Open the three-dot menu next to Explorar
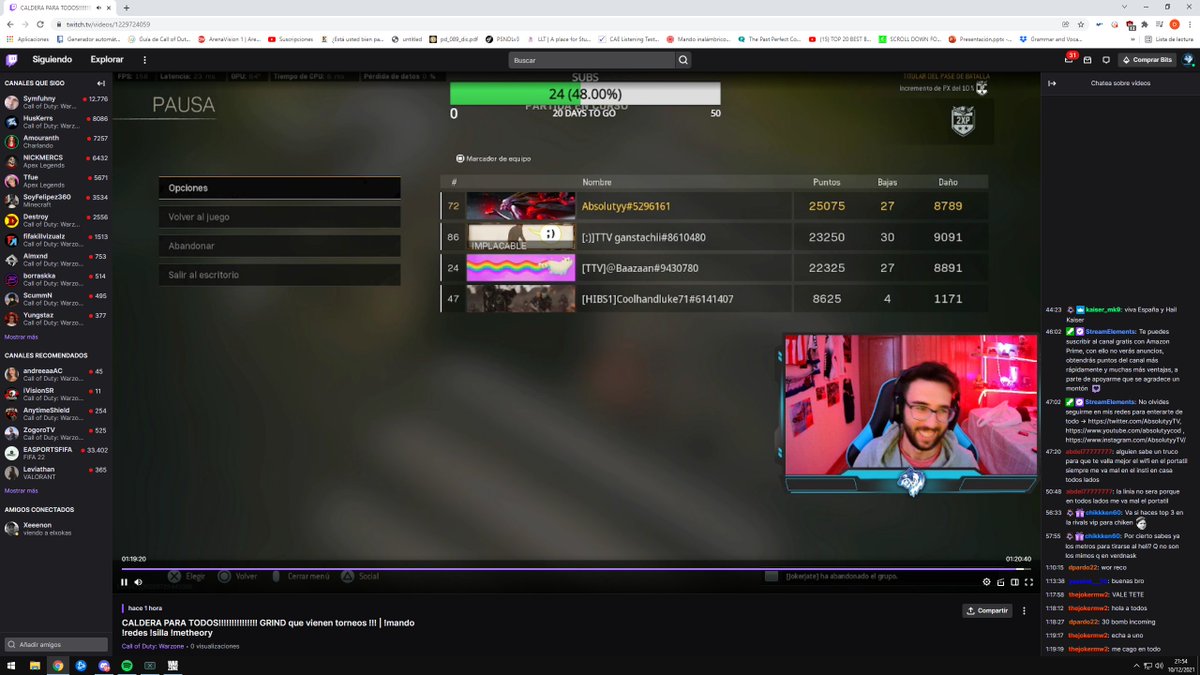Image resolution: width=1200 pixels, height=675 pixels. click(144, 59)
